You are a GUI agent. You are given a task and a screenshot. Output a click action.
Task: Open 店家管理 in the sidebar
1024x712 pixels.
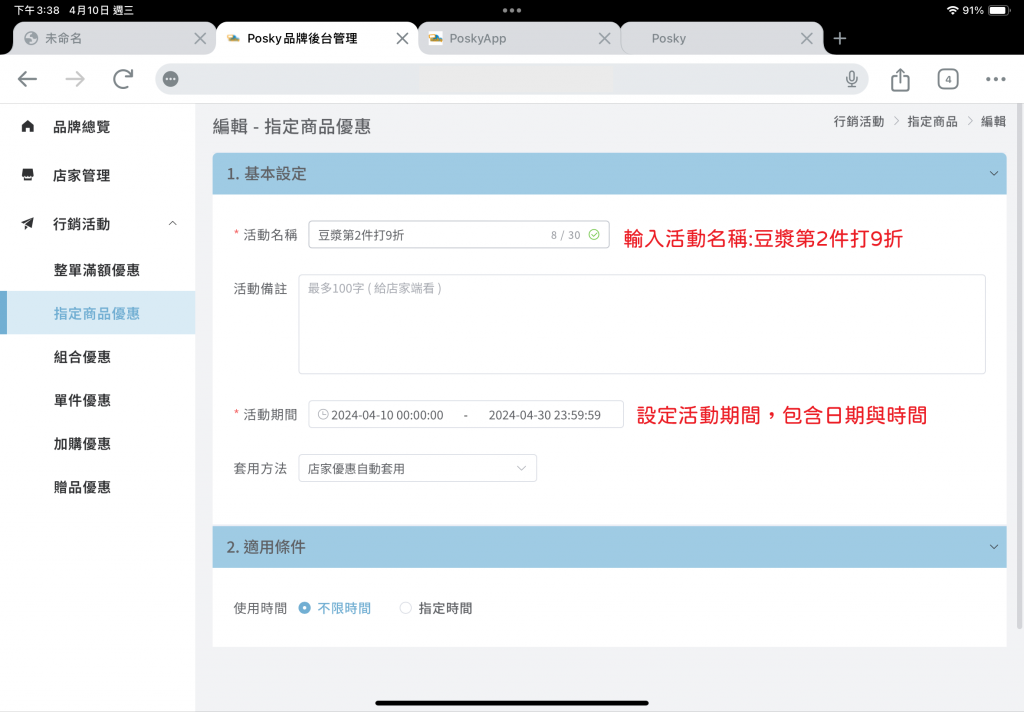82,175
